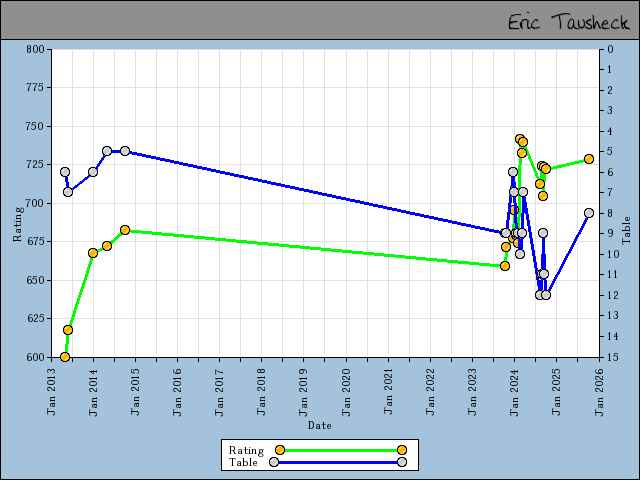
Task: Click the first gray Table point in early 2013
Action: click(65, 172)
